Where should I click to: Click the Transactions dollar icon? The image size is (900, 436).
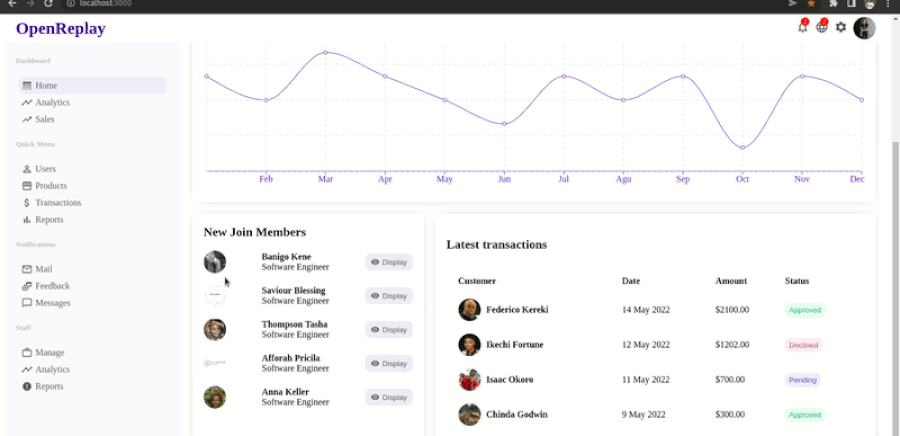point(26,203)
